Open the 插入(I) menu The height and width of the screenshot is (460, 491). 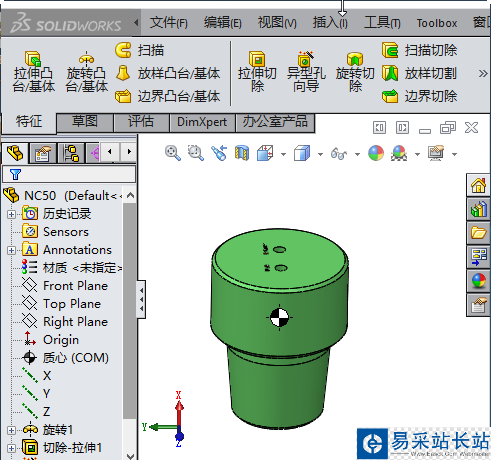pyautogui.click(x=330, y=23)
